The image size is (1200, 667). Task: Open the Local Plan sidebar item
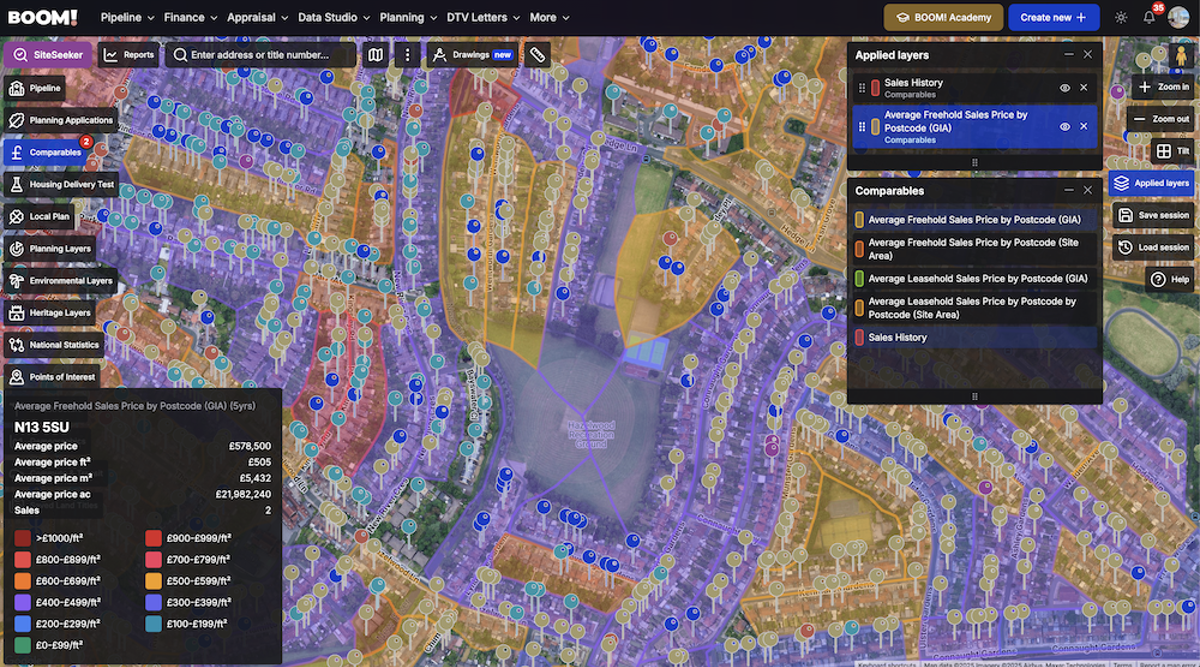[x=40, y=216]
